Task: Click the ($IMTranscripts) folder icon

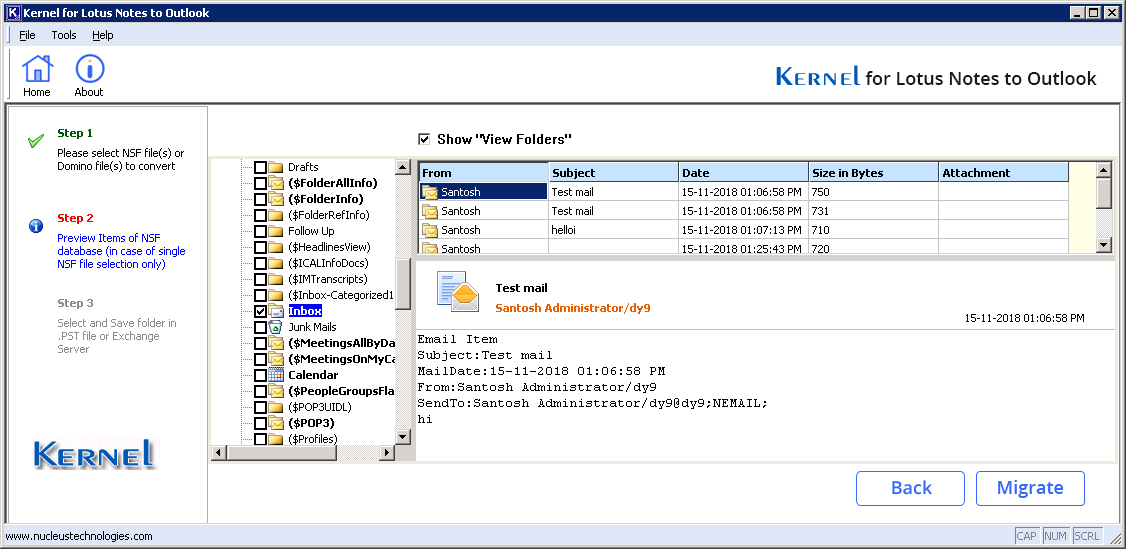Action: tap(276, 278)
